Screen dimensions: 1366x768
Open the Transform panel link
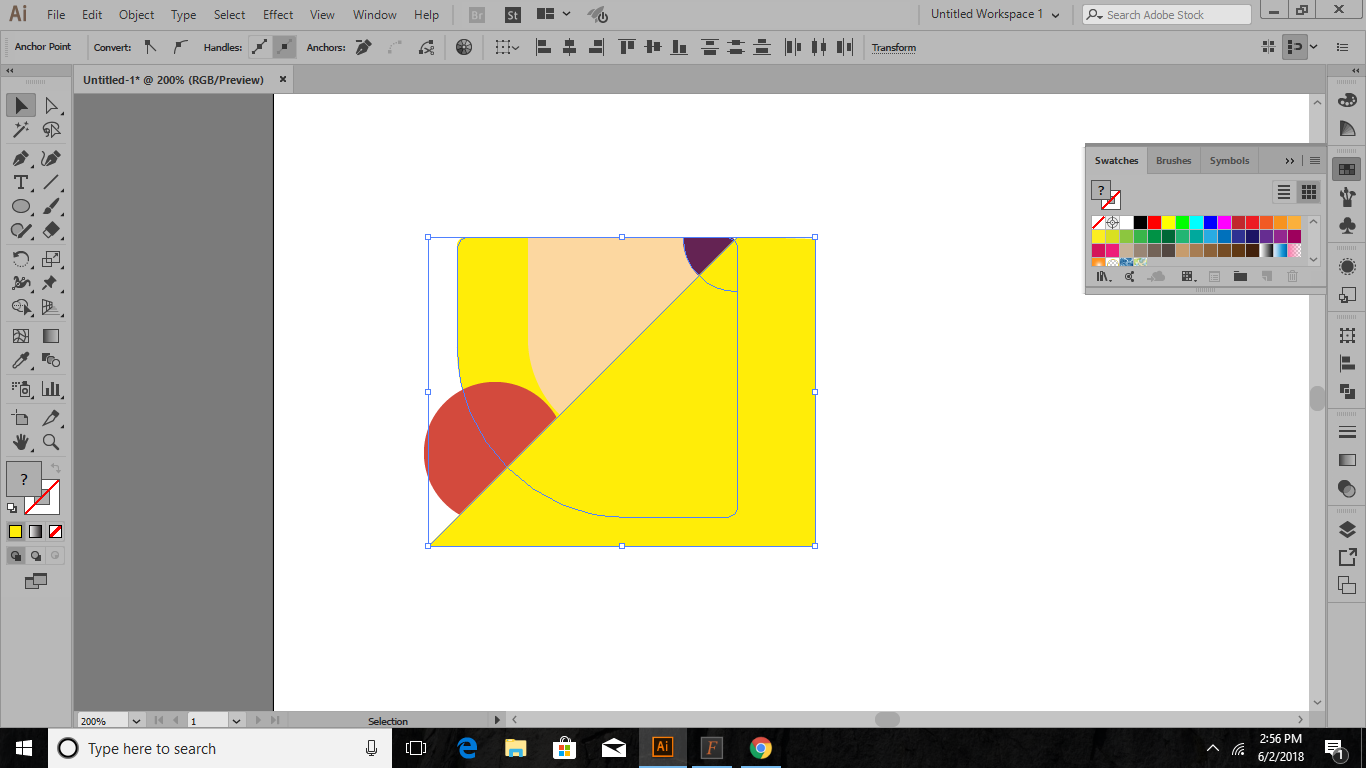tap(894, 48)
